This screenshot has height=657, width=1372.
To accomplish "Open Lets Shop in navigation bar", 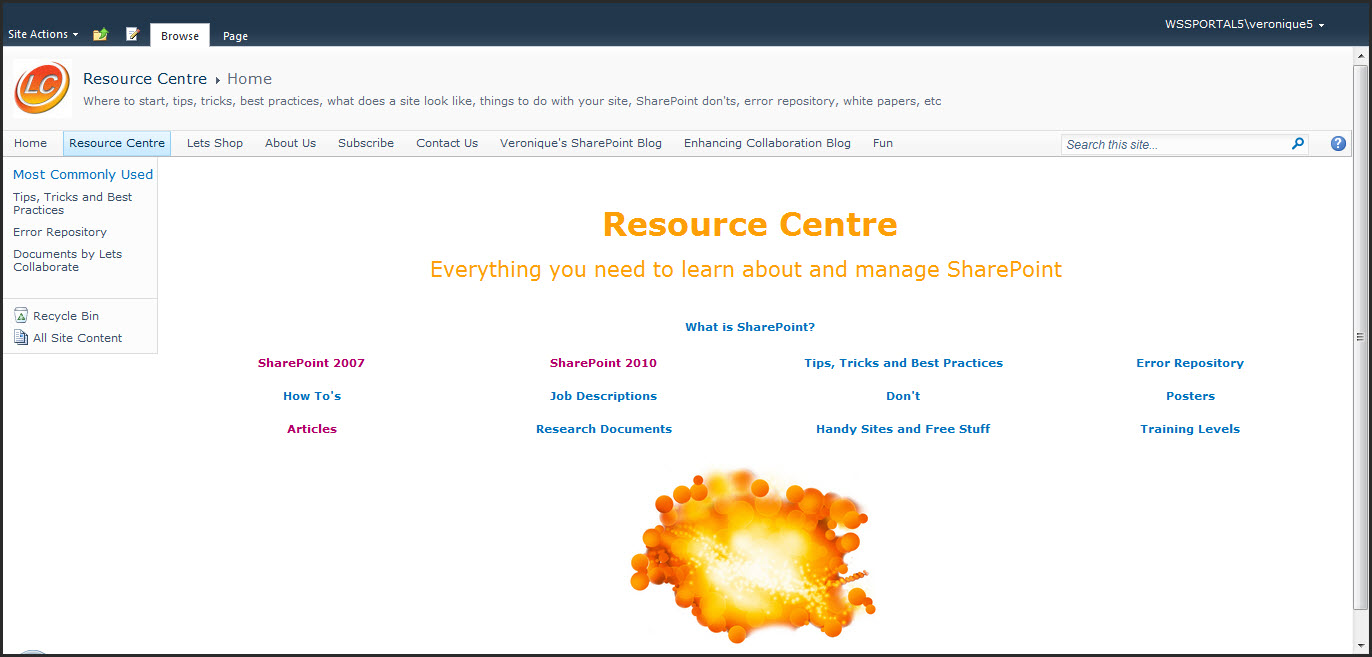I will (215, 143).
